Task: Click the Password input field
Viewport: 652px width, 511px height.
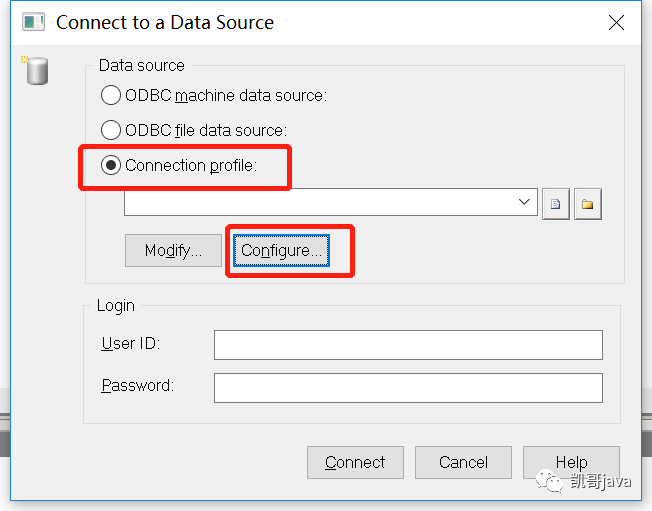Action: [408, 388]
